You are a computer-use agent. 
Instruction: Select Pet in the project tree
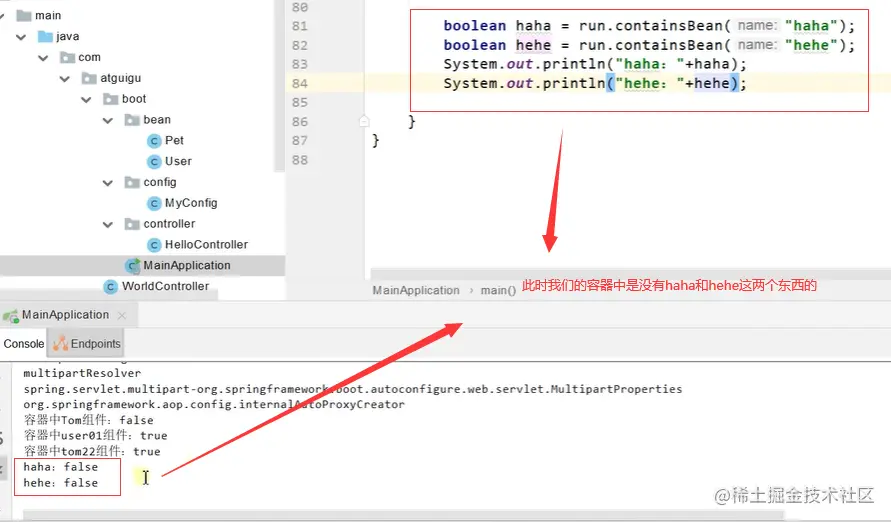(x=174, y=140)
